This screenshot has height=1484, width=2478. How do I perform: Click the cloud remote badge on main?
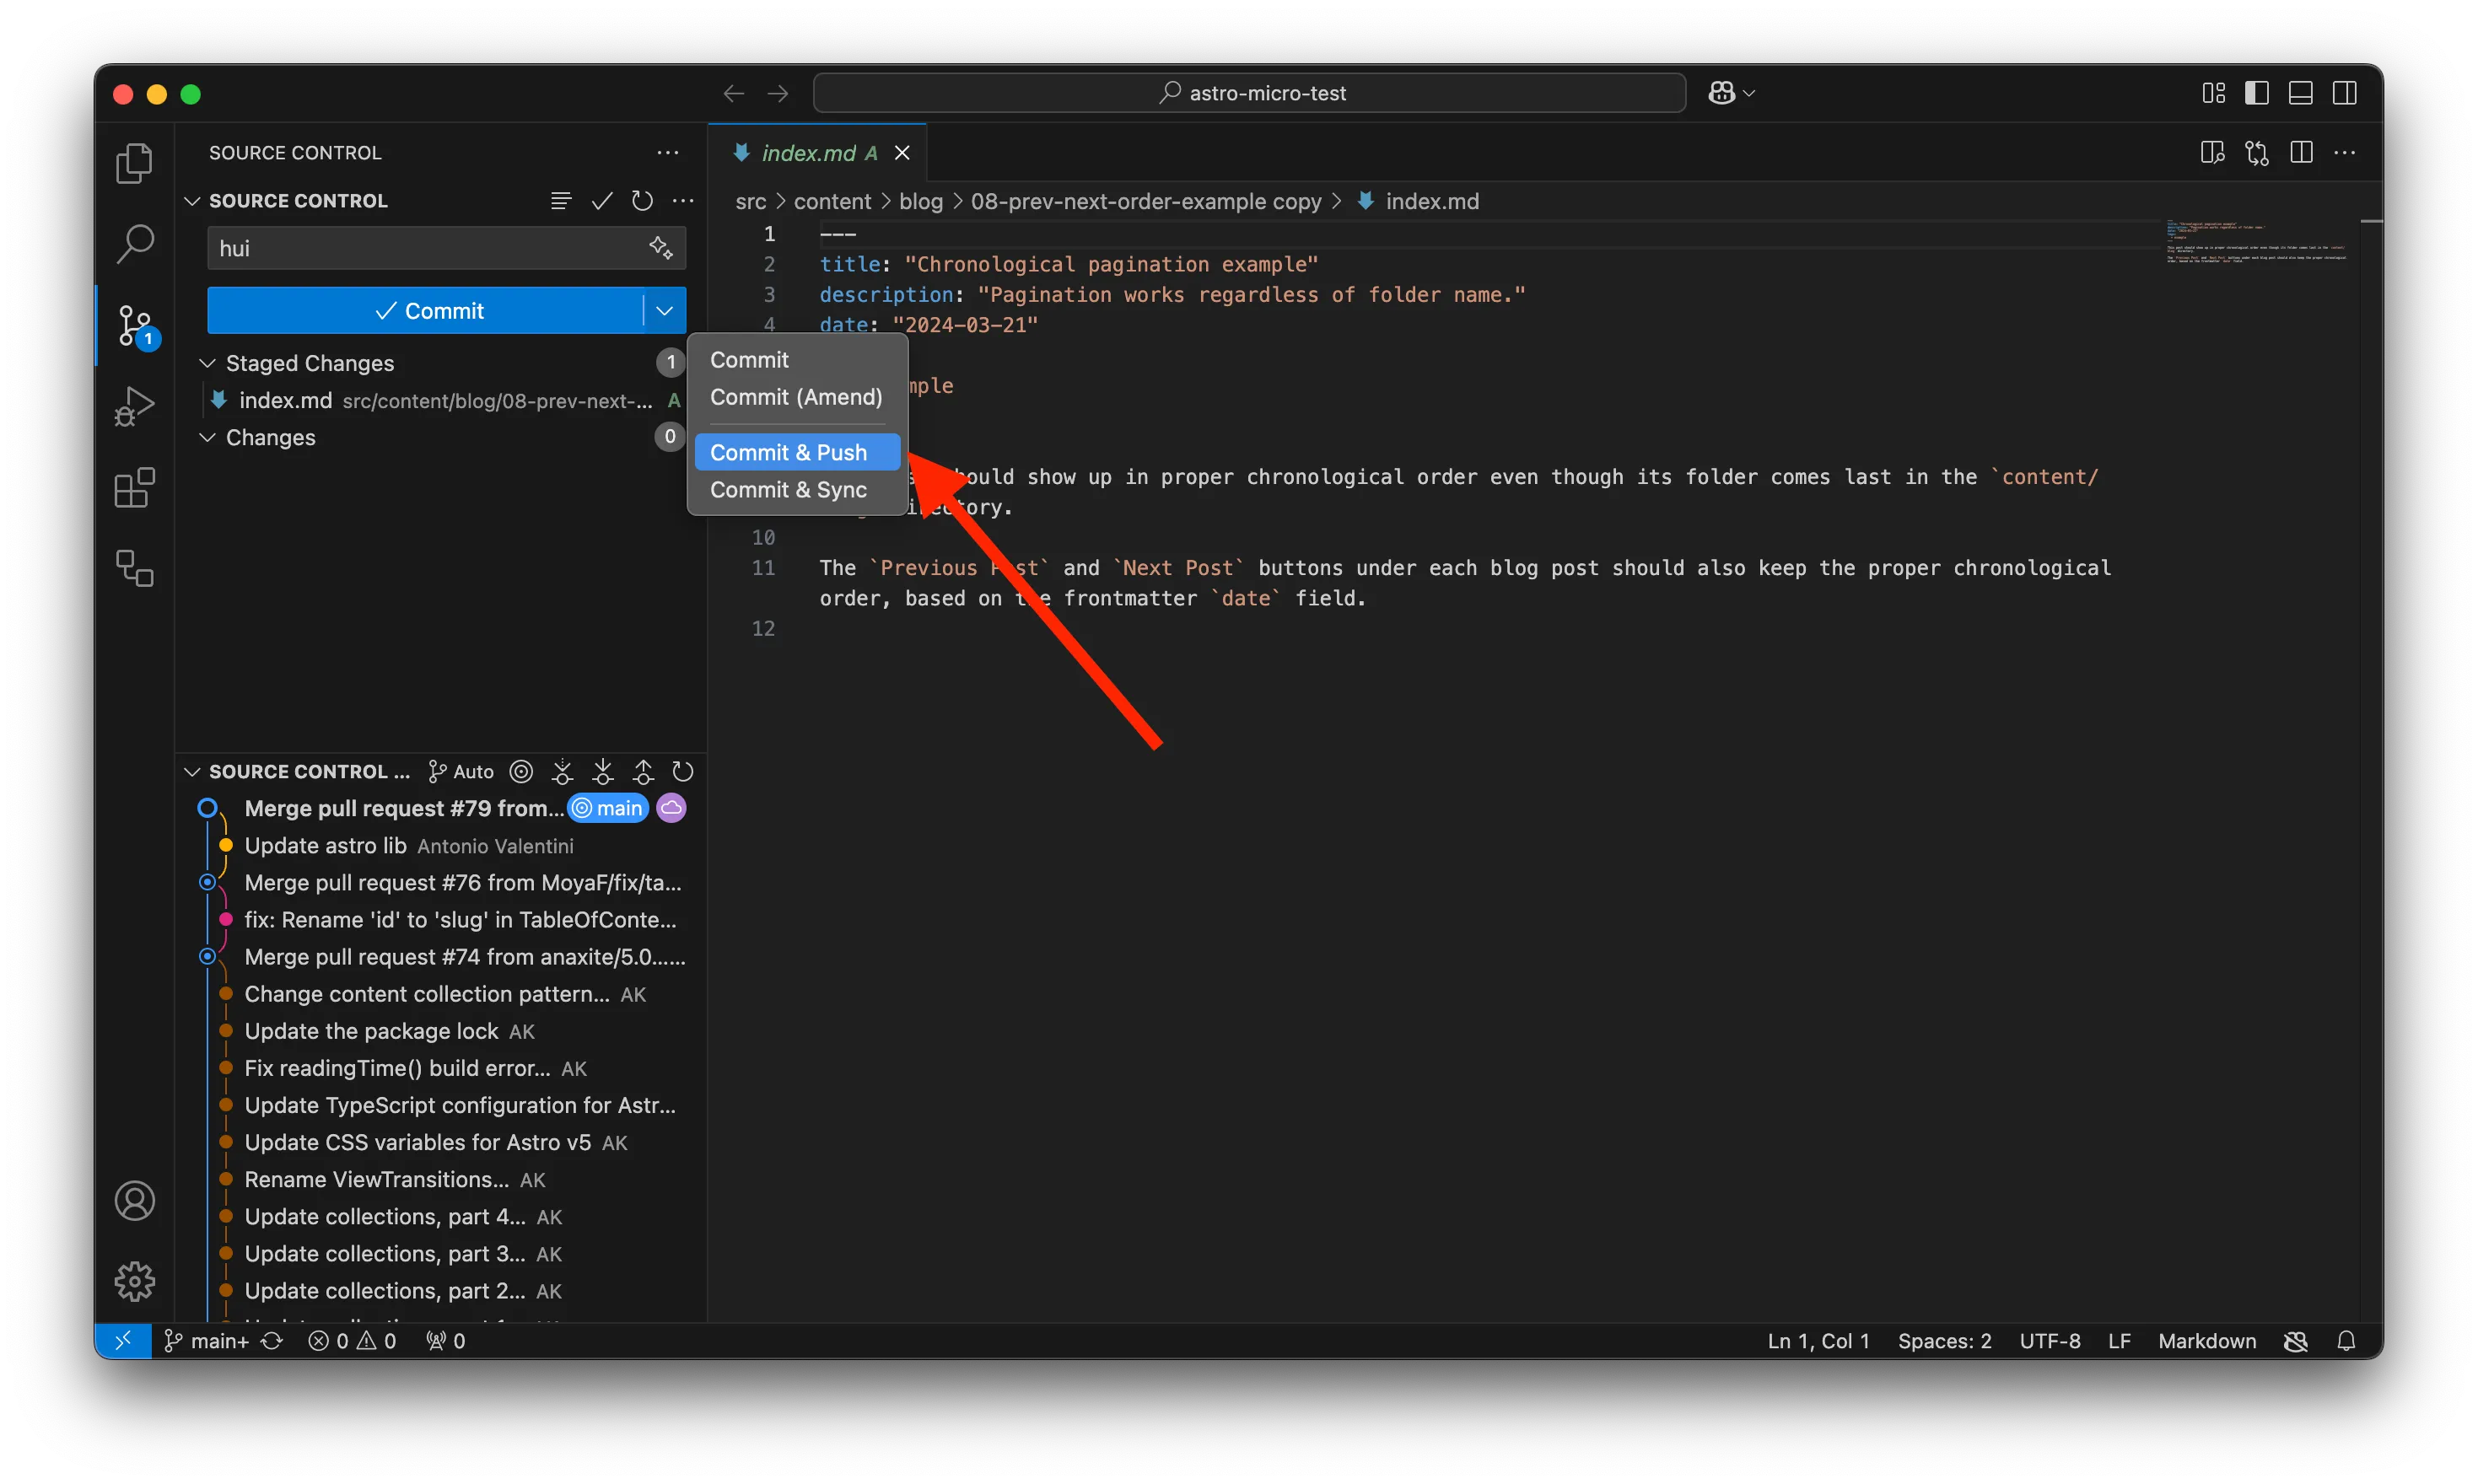click(671, 808)
